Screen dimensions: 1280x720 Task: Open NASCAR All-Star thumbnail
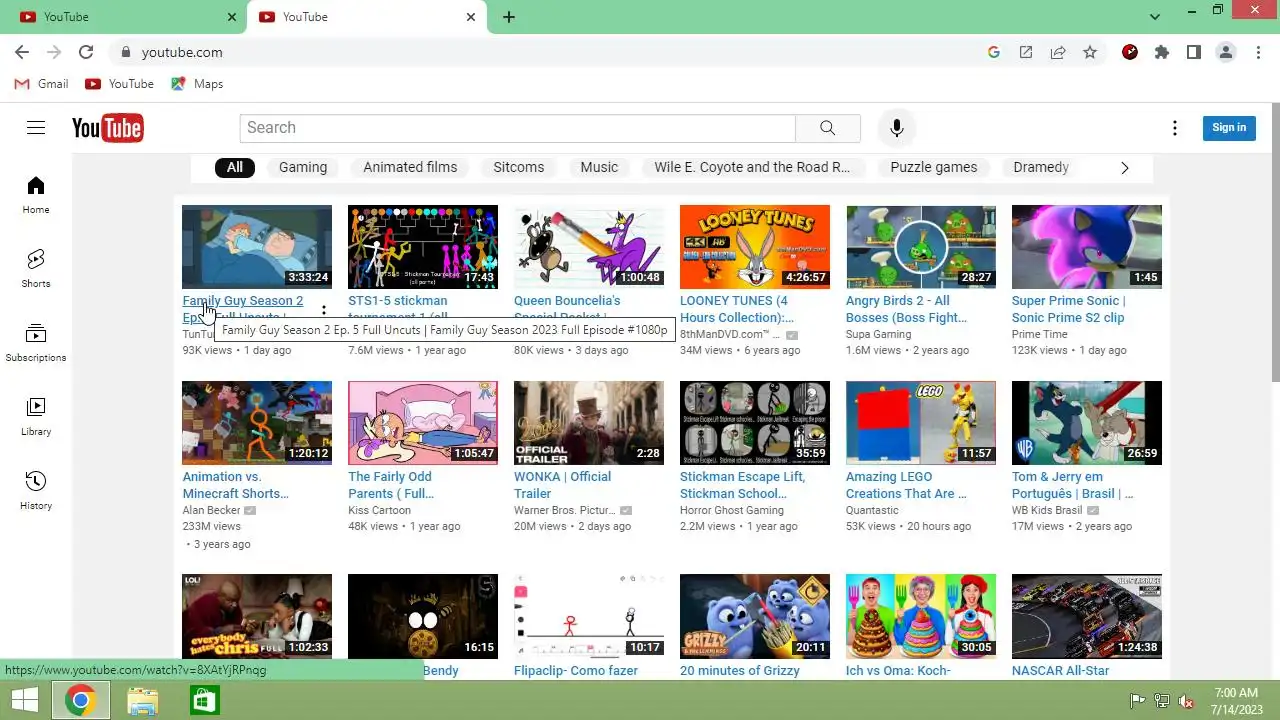pyautogui.click(x=1087, y=616)
